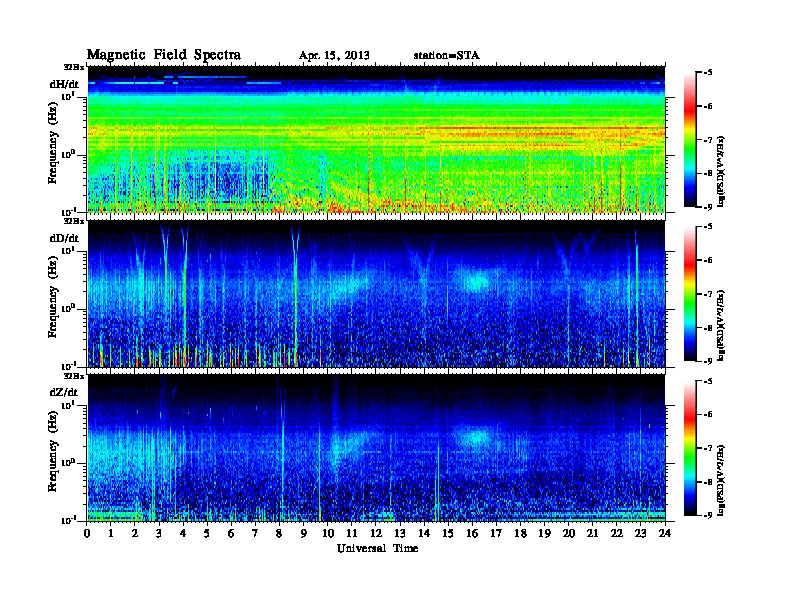Click hour 12 on the Universal Time axis
This screenshot has height=612, width=792.
[x=376, y=533]
